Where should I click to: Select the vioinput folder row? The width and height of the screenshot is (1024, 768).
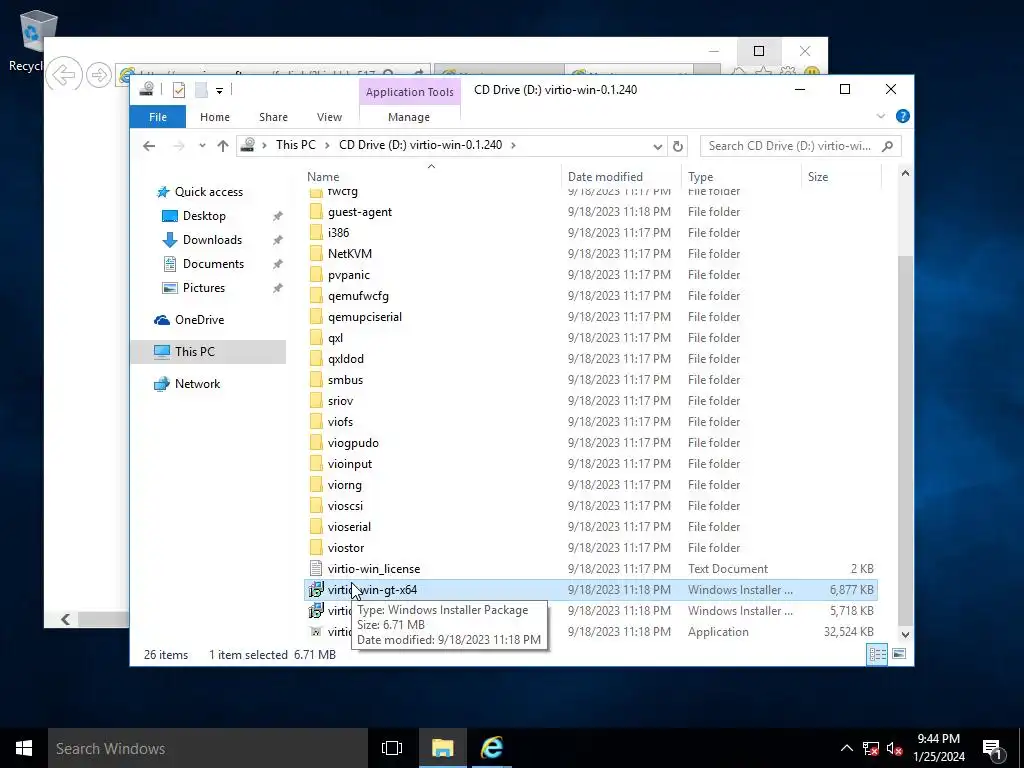pyautogui.click(x=591, y=464)
